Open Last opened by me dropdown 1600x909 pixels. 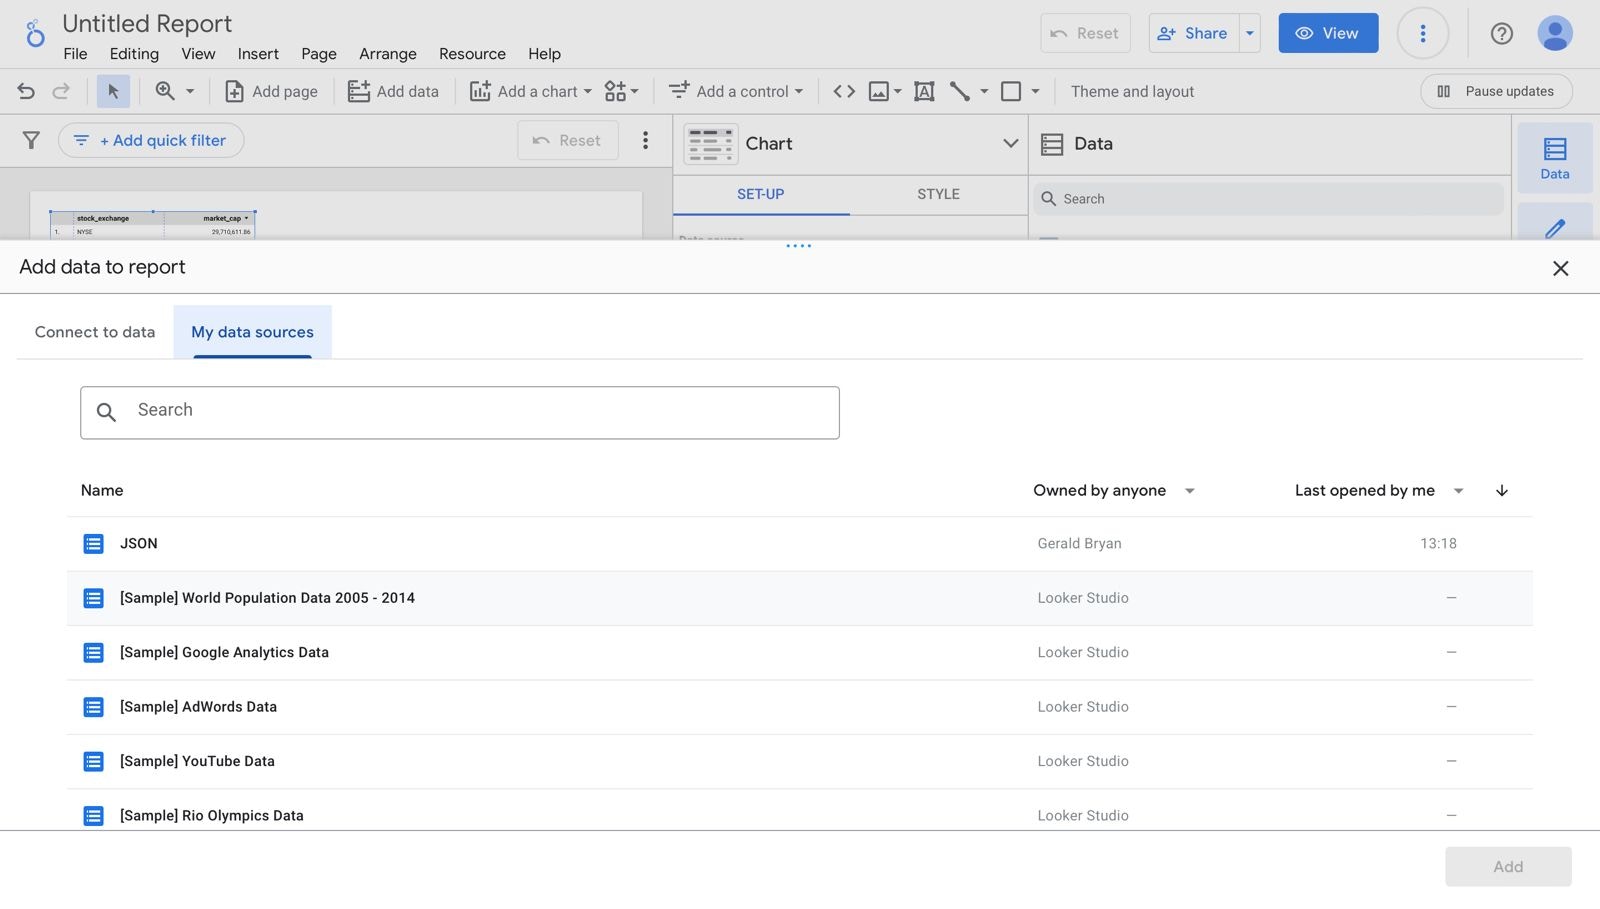point(1379,490)
